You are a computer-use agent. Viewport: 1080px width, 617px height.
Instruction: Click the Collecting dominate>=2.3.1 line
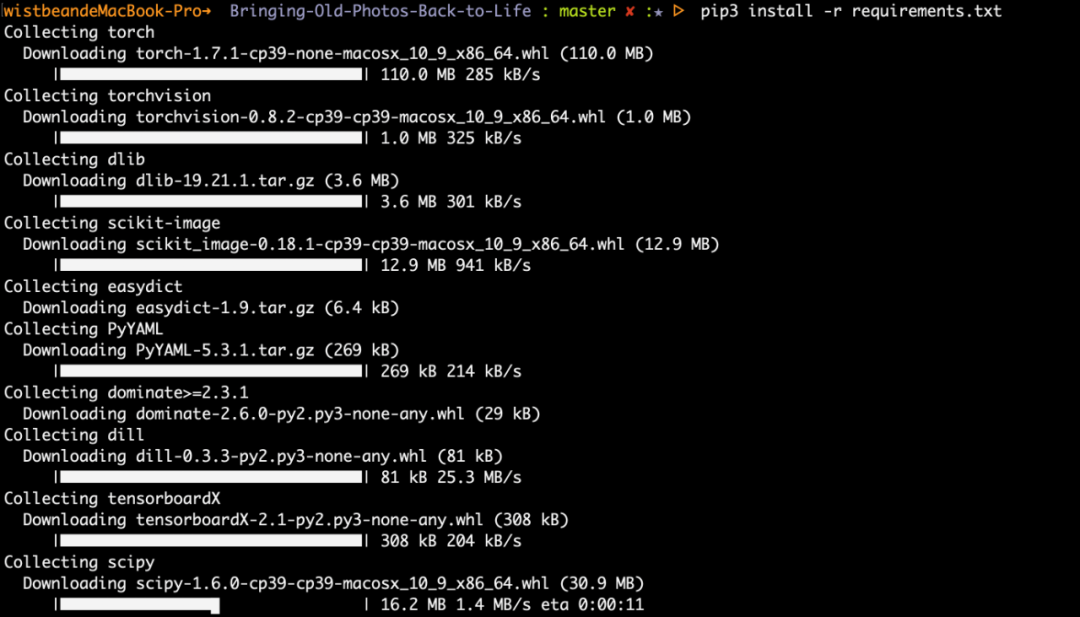(126, 393)
